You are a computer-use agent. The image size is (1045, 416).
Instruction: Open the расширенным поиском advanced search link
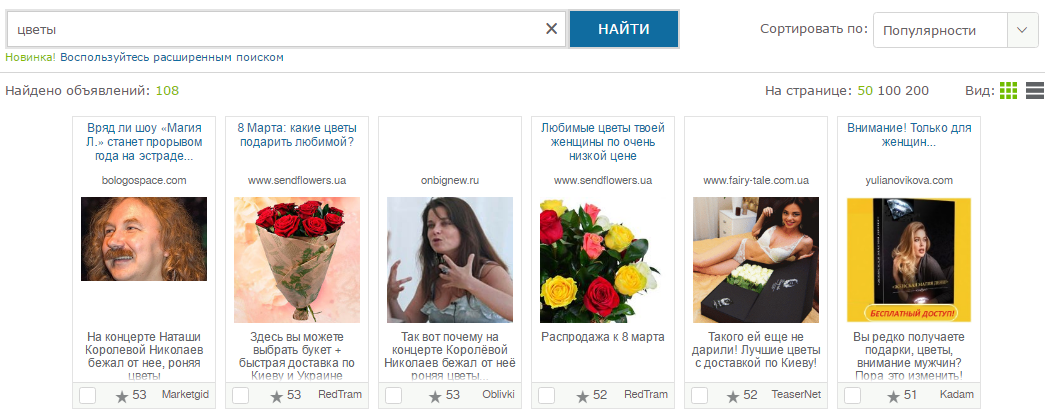click(219, 57)
